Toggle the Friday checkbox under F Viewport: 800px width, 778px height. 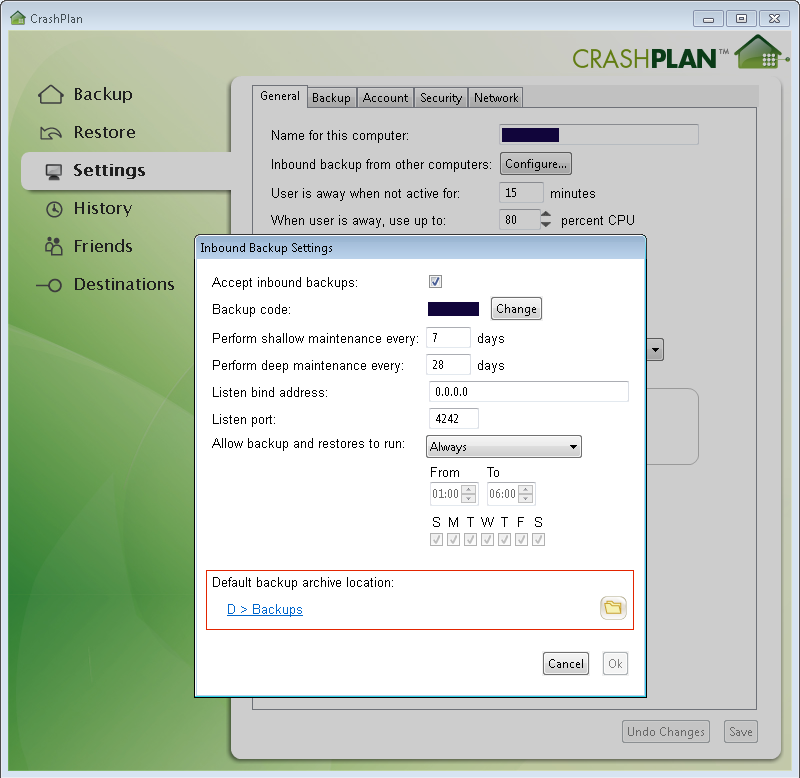point(521,539)
